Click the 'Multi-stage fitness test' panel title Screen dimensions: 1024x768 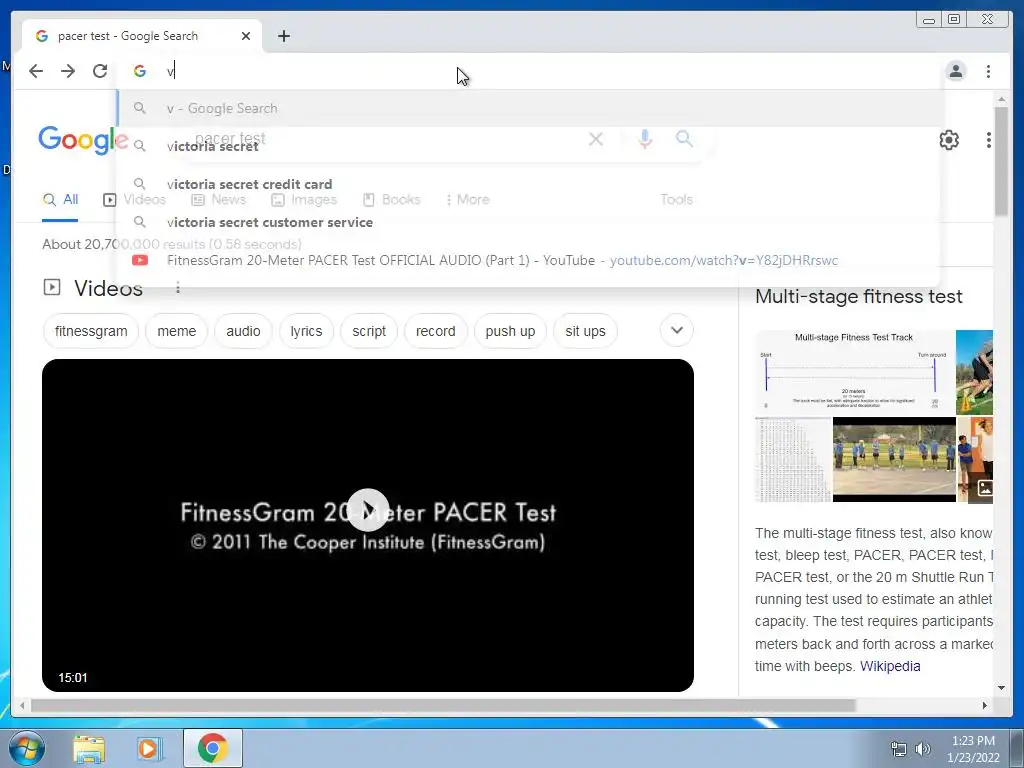coord(859,296)
